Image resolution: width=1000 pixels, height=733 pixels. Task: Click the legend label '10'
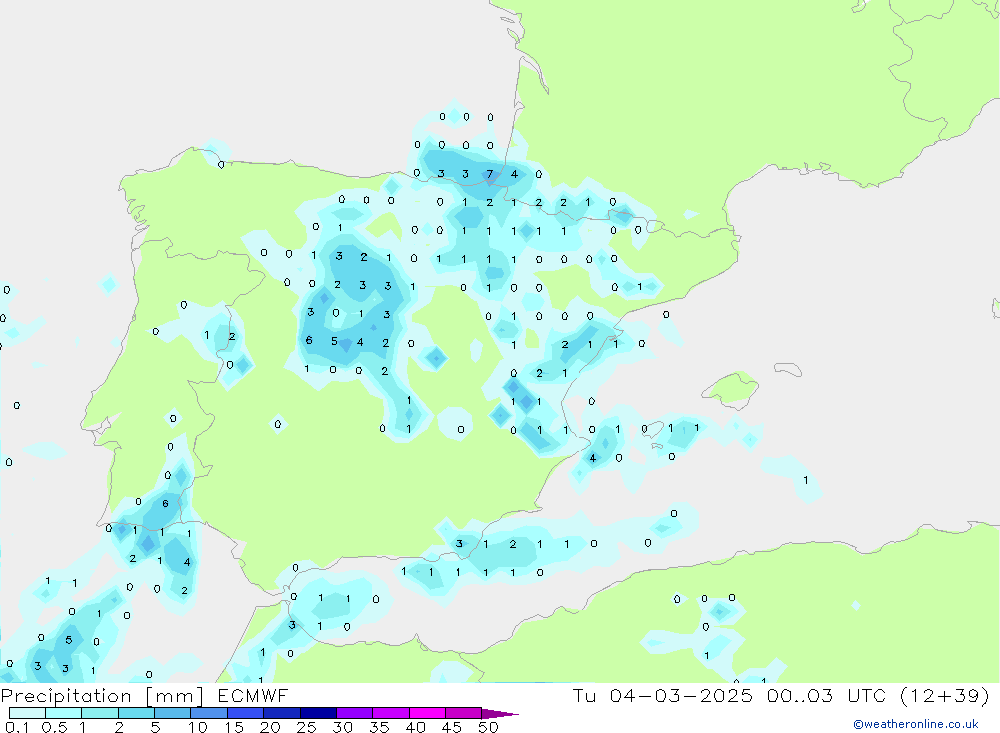coord(197,727)
